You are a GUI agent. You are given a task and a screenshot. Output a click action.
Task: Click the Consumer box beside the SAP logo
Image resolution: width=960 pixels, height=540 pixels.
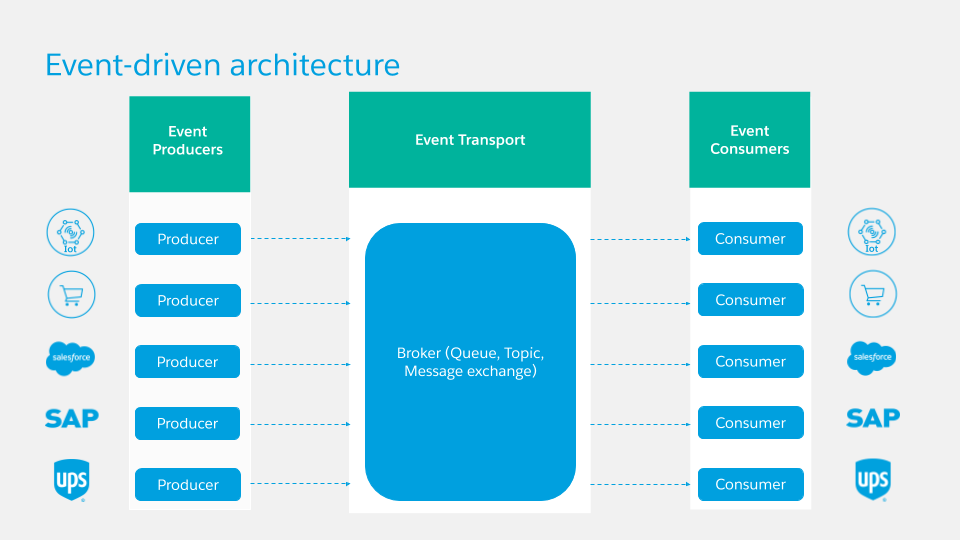click(750, 423)
